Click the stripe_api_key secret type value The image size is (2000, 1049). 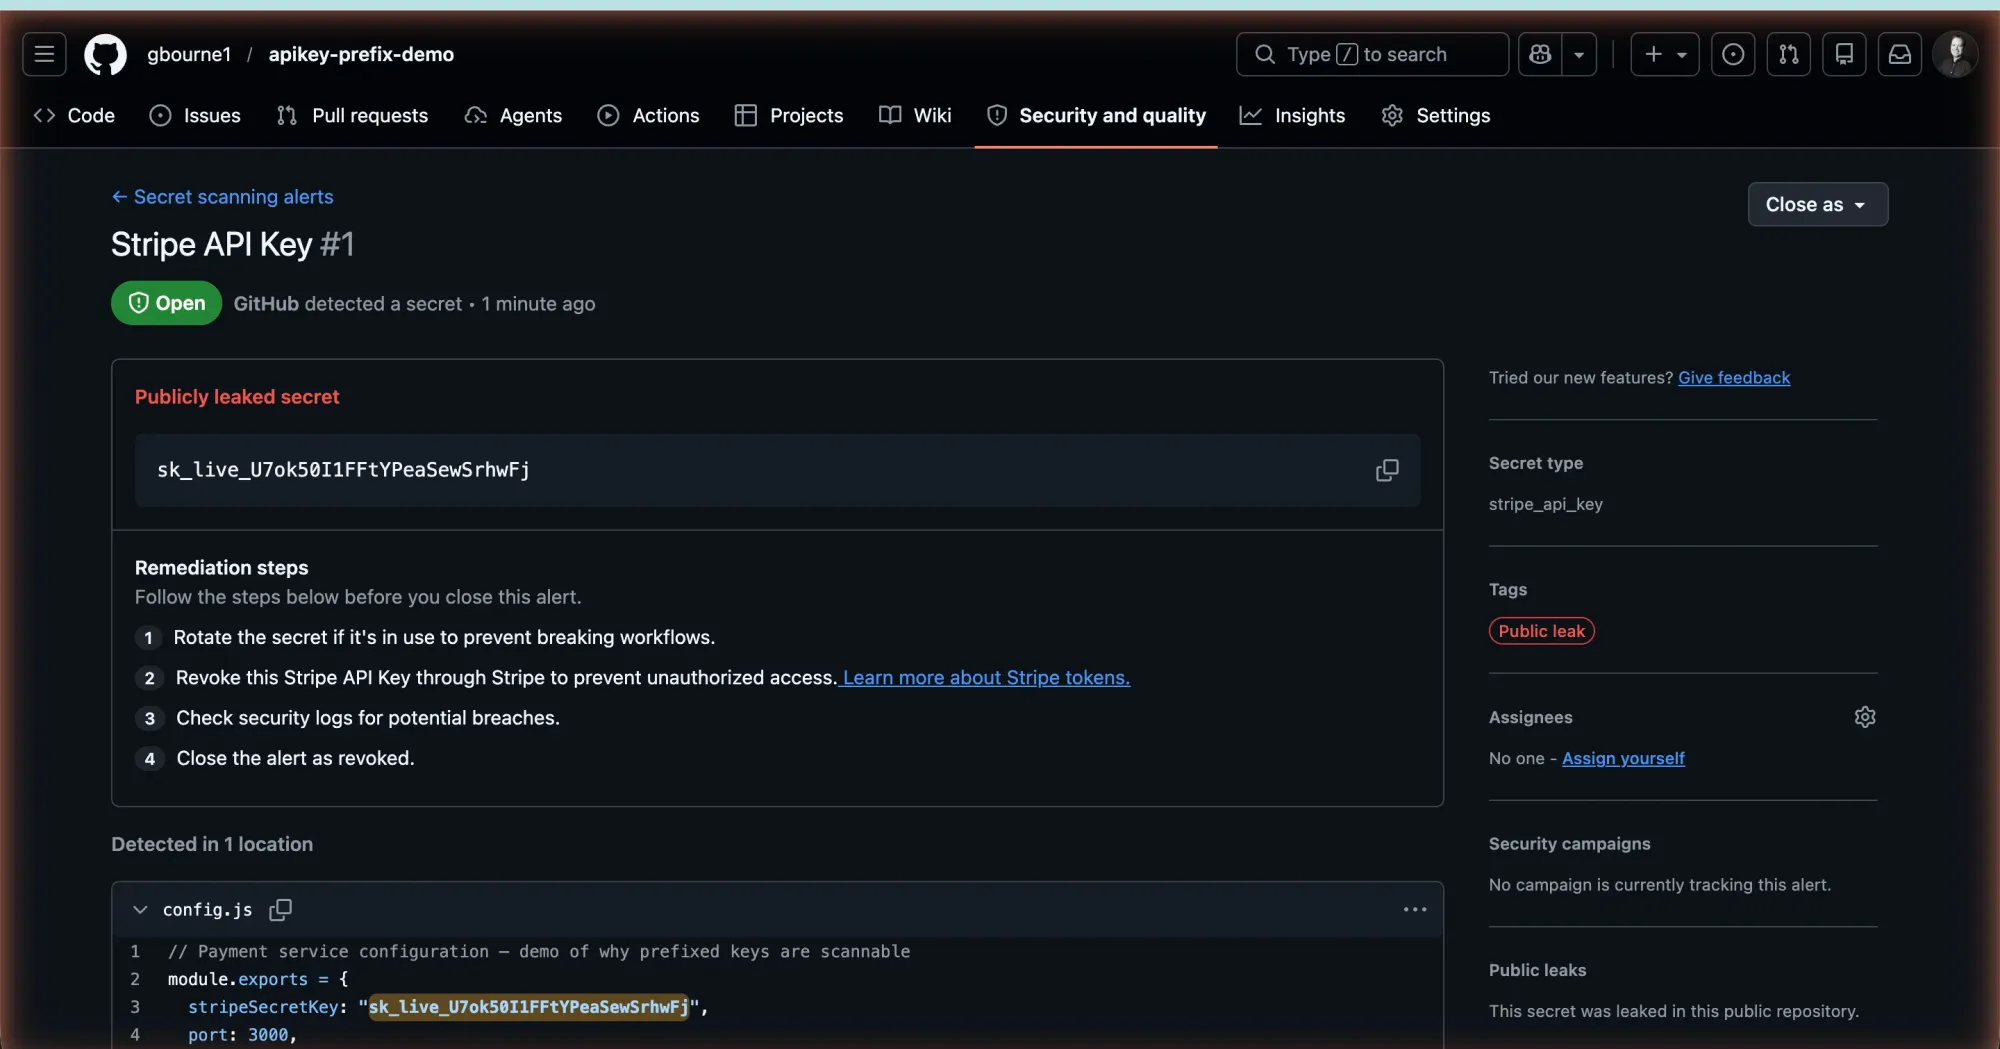coord(1545,504)
